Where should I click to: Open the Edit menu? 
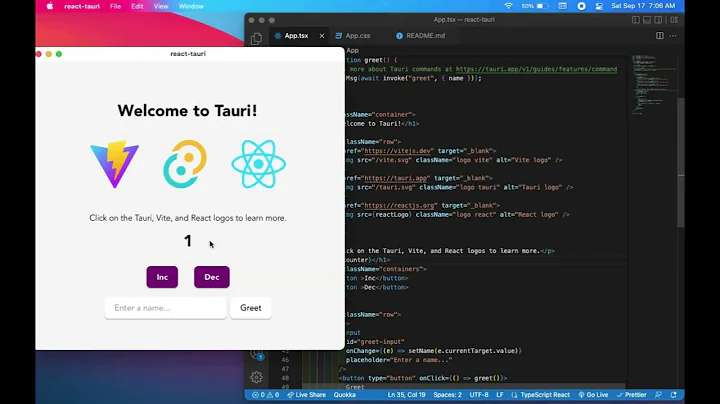[x=137, y=6]
